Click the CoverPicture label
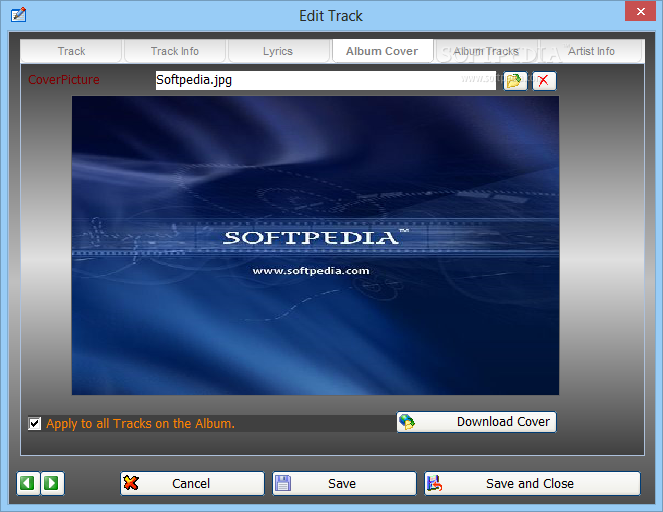This screenshot has height=512, width=663. [64, 79]
